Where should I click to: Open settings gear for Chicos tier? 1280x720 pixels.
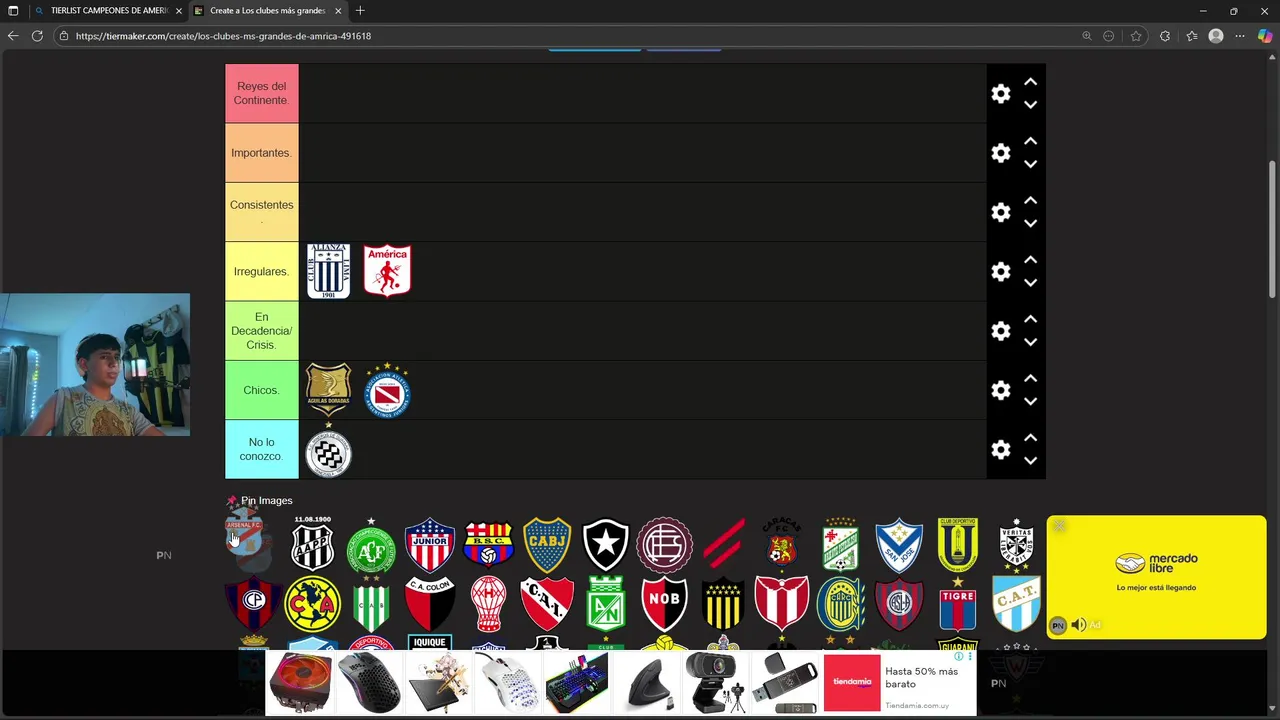(x=1000, y=390)
